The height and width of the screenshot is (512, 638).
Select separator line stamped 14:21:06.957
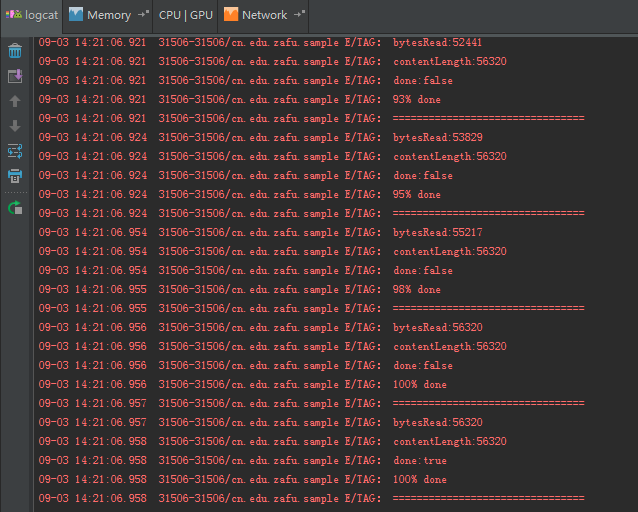pyautogui.click(x=312, y=403)
